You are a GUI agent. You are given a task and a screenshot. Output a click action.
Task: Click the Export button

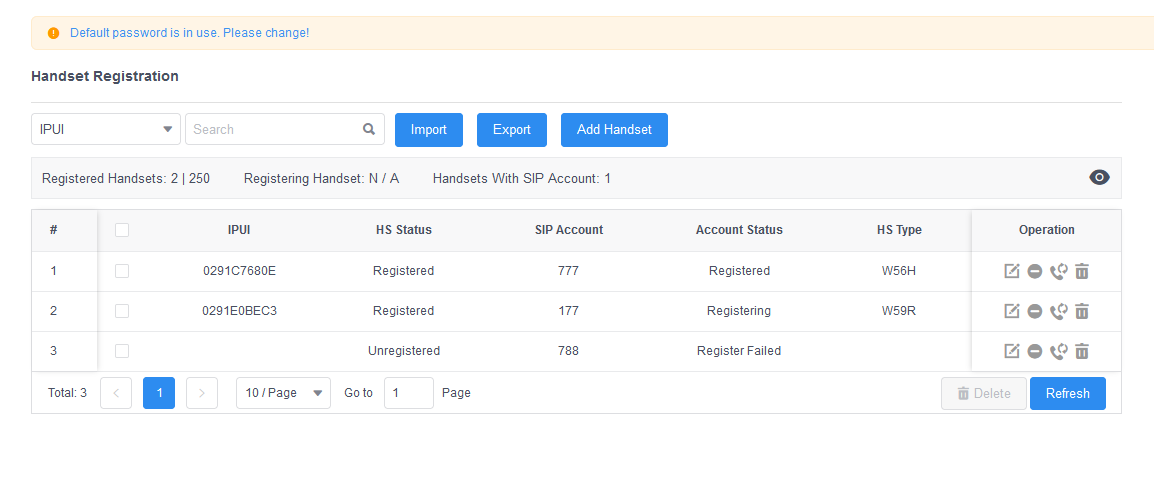click(511, 130)
